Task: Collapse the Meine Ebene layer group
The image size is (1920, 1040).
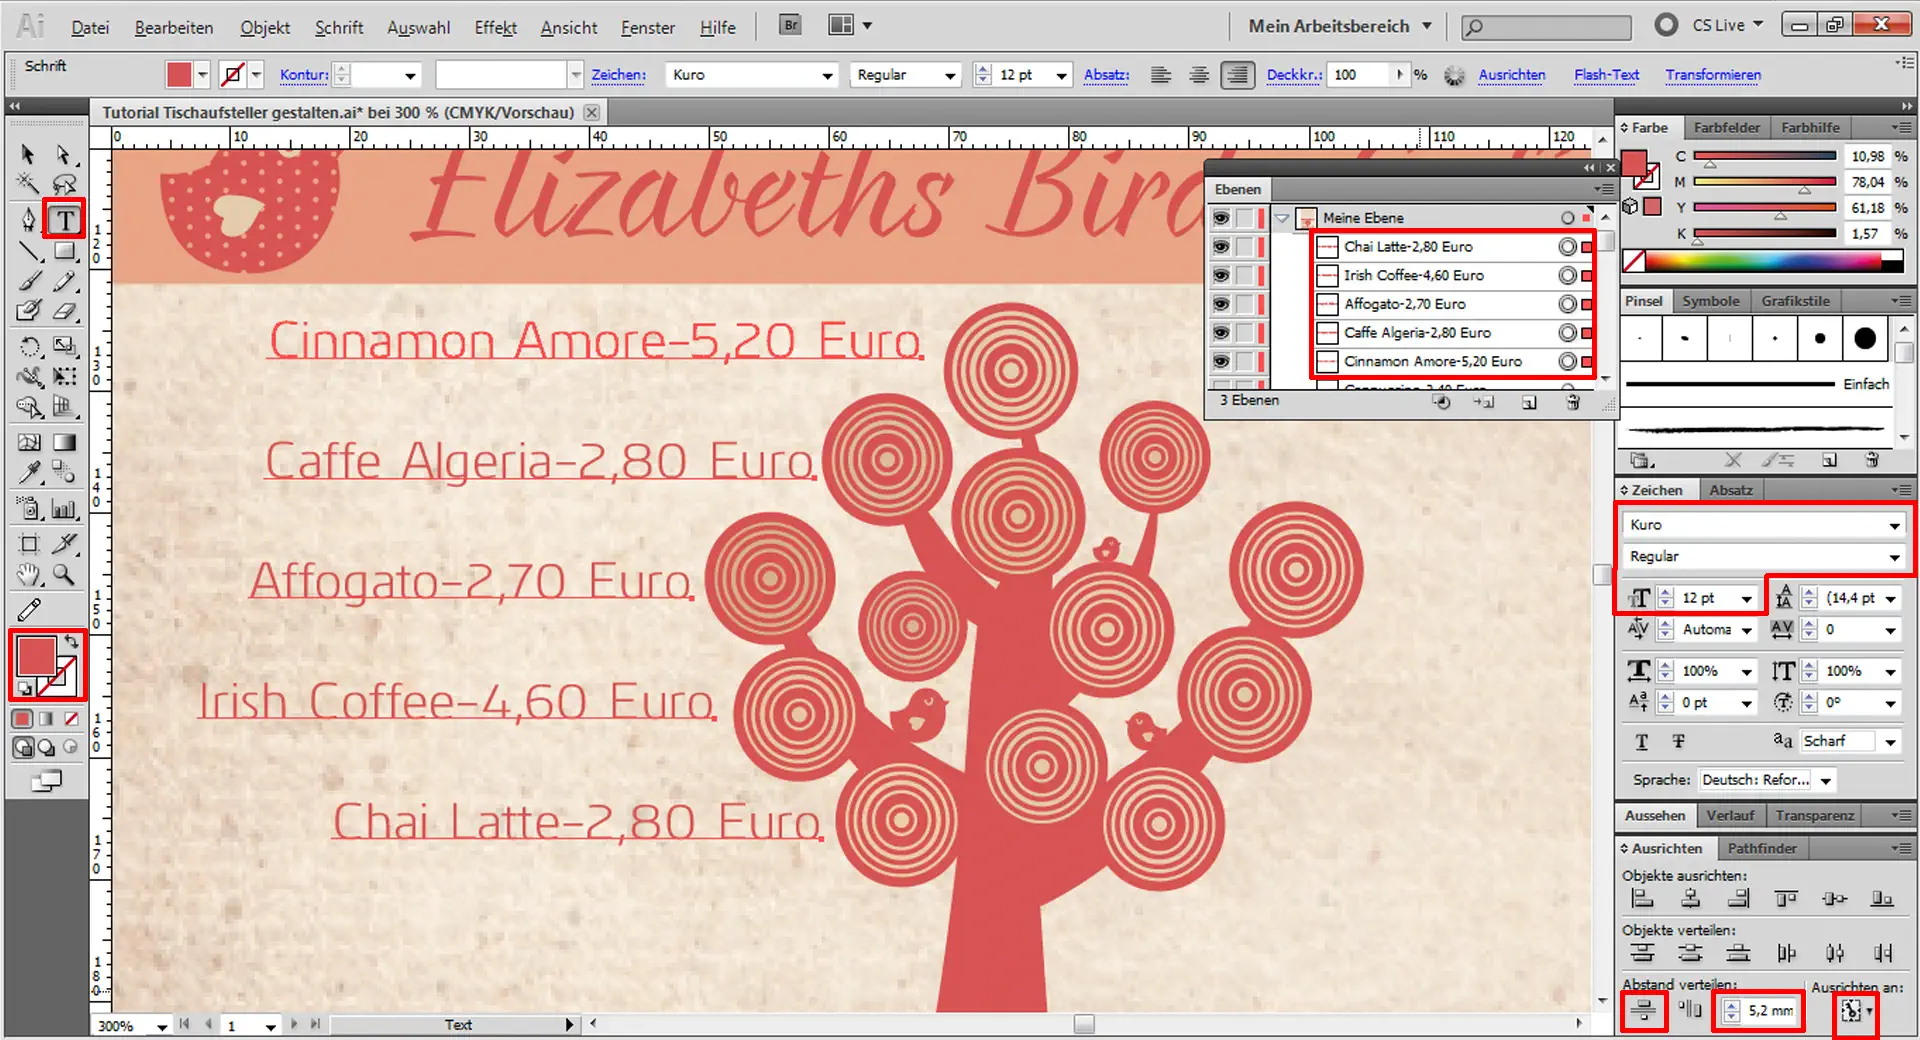Action: click(x=1281, y=218)
